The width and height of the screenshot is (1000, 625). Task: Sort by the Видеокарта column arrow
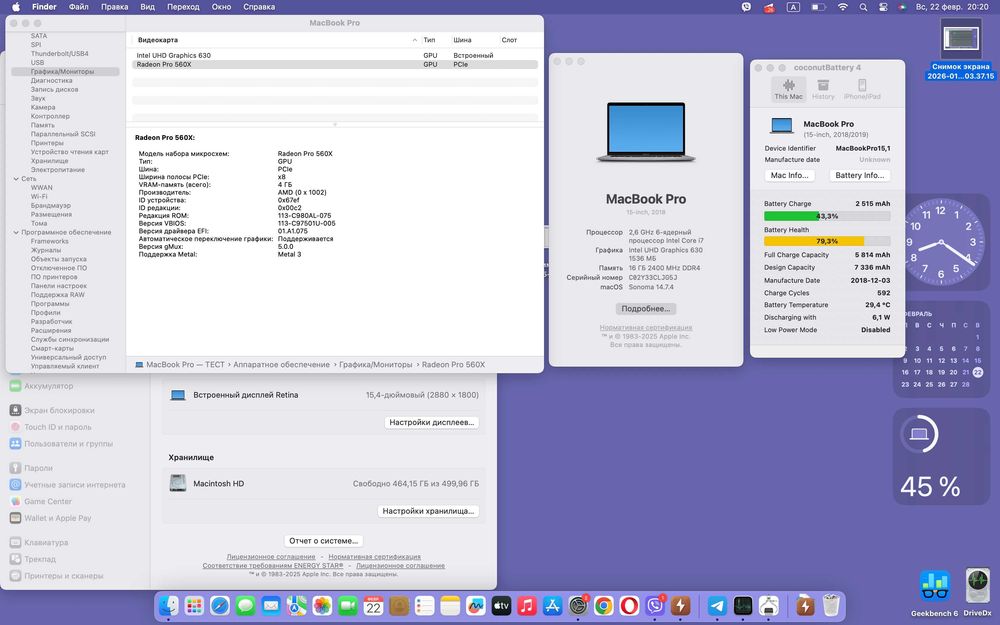click(415, 40)
